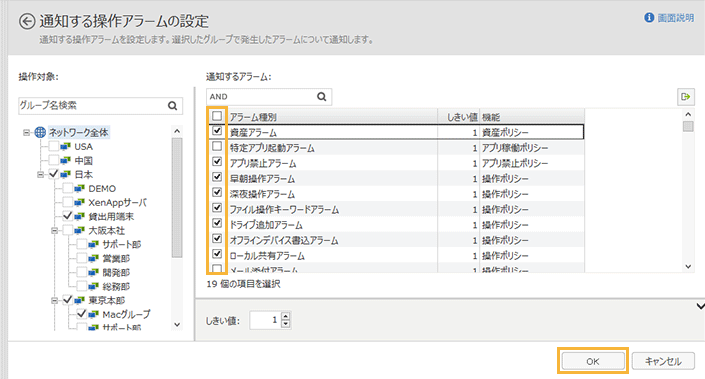Click the Macグループ computer icon
This screenshot has height=379, width=705.
(x=94, y=314)
